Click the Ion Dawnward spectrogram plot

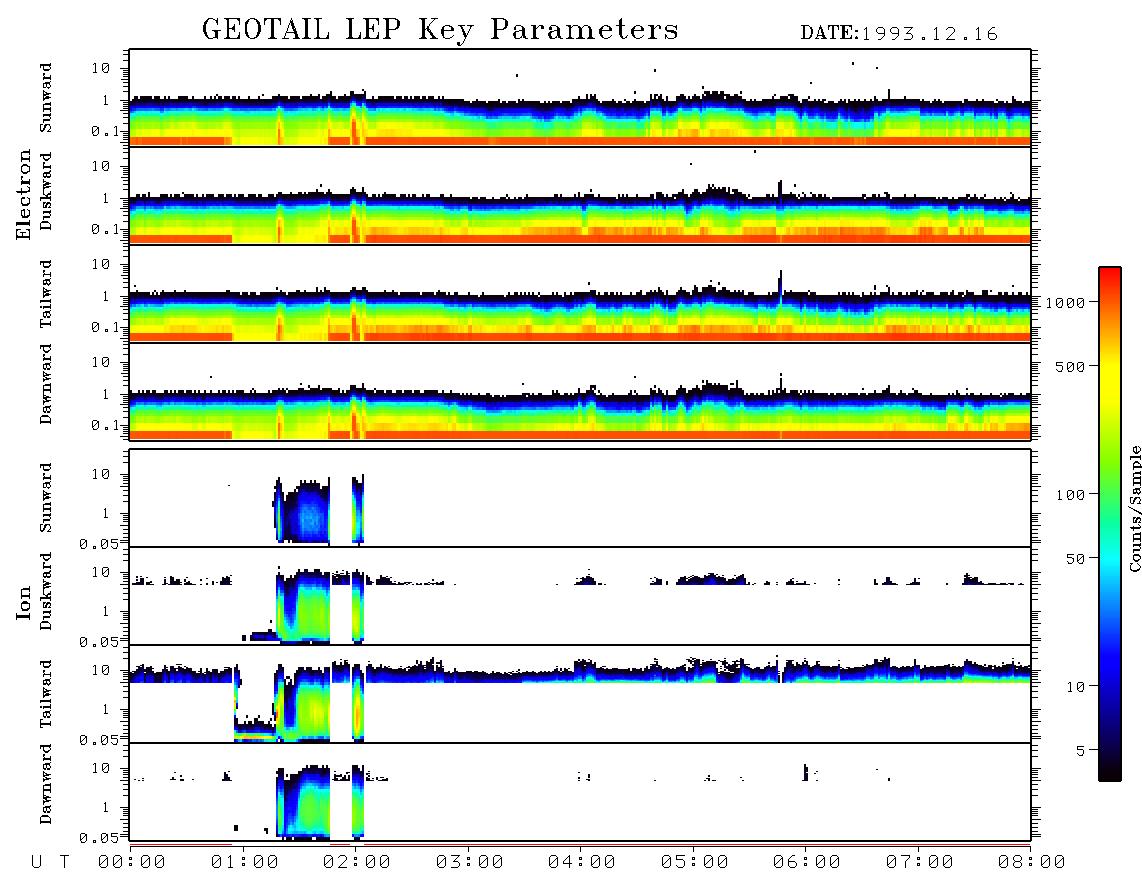[x=580, y=792]
